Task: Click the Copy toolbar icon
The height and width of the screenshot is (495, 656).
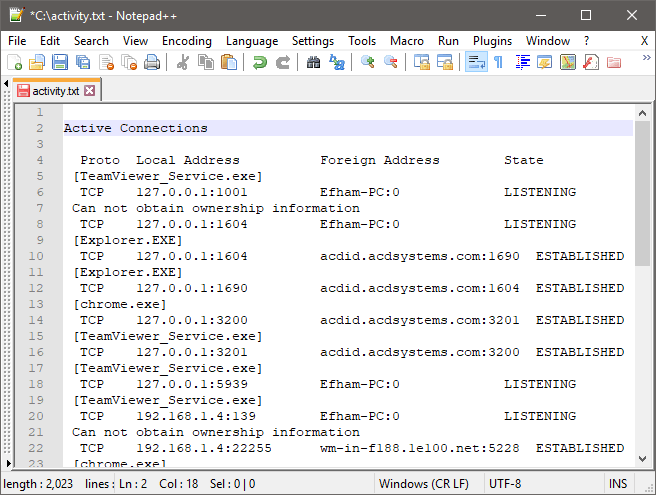Action: pos(206,62)
